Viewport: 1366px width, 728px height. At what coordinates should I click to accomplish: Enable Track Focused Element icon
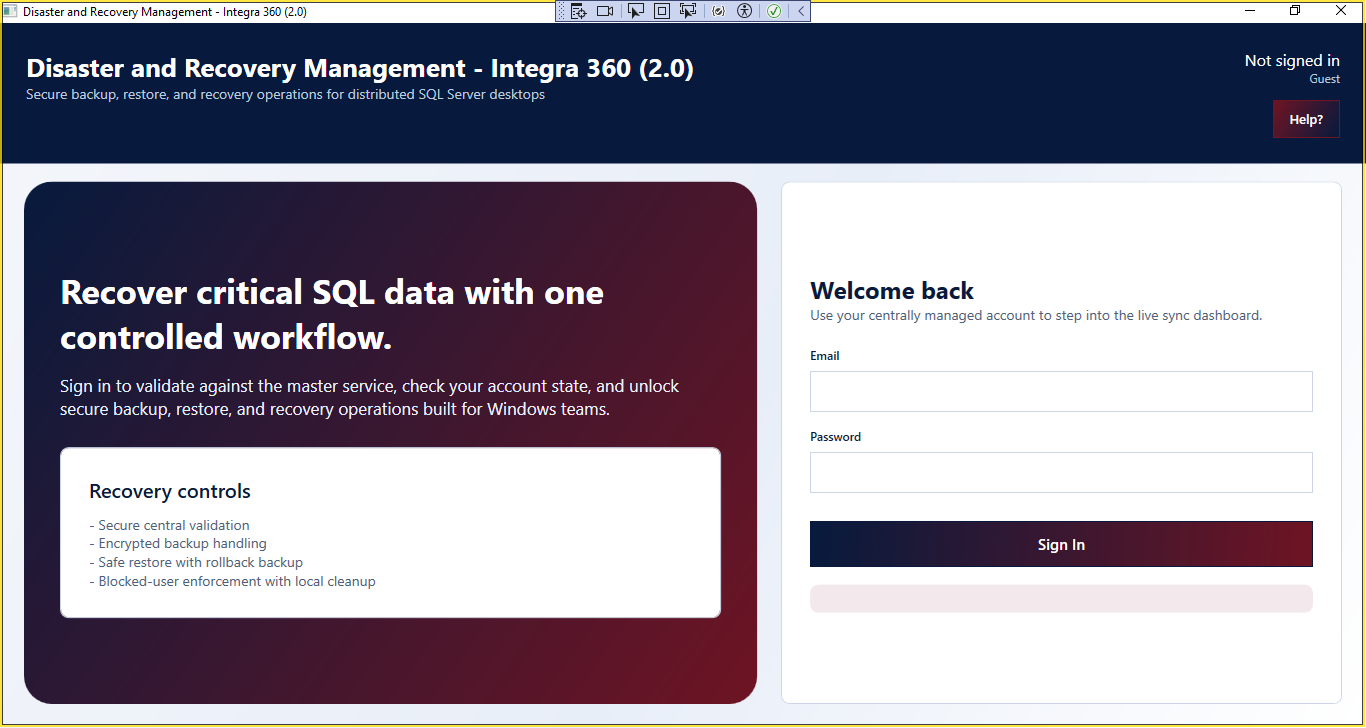click(x=688, y=11)
